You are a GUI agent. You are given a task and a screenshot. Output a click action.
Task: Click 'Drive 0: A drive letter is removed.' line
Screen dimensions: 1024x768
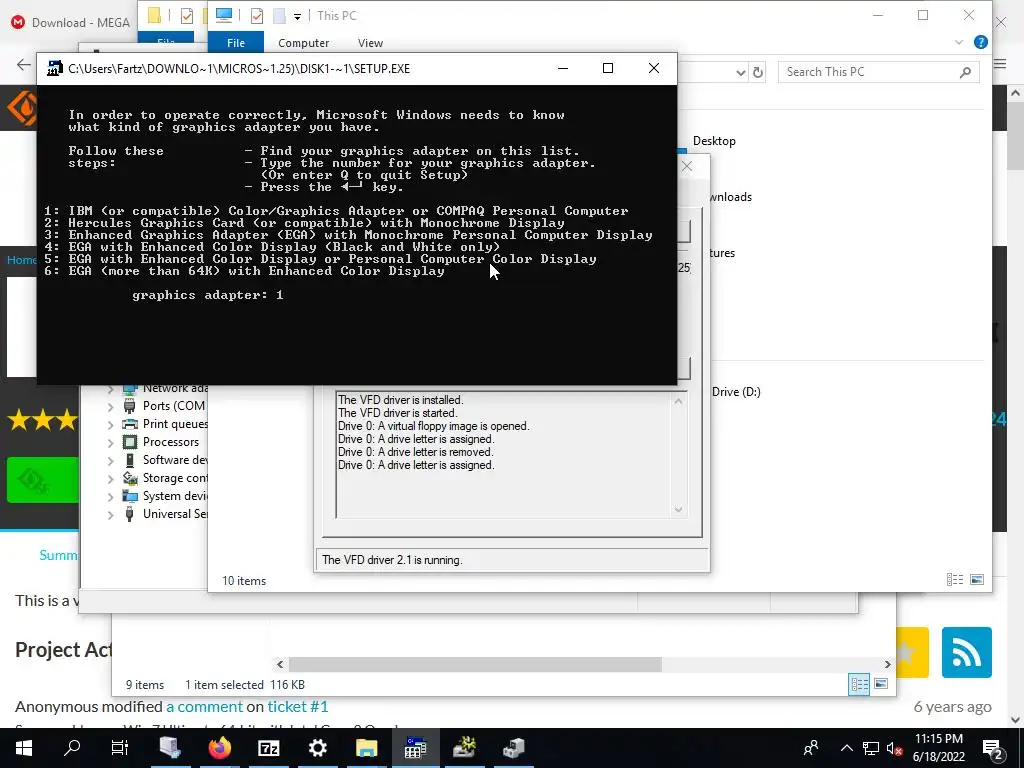click(415, 452)
